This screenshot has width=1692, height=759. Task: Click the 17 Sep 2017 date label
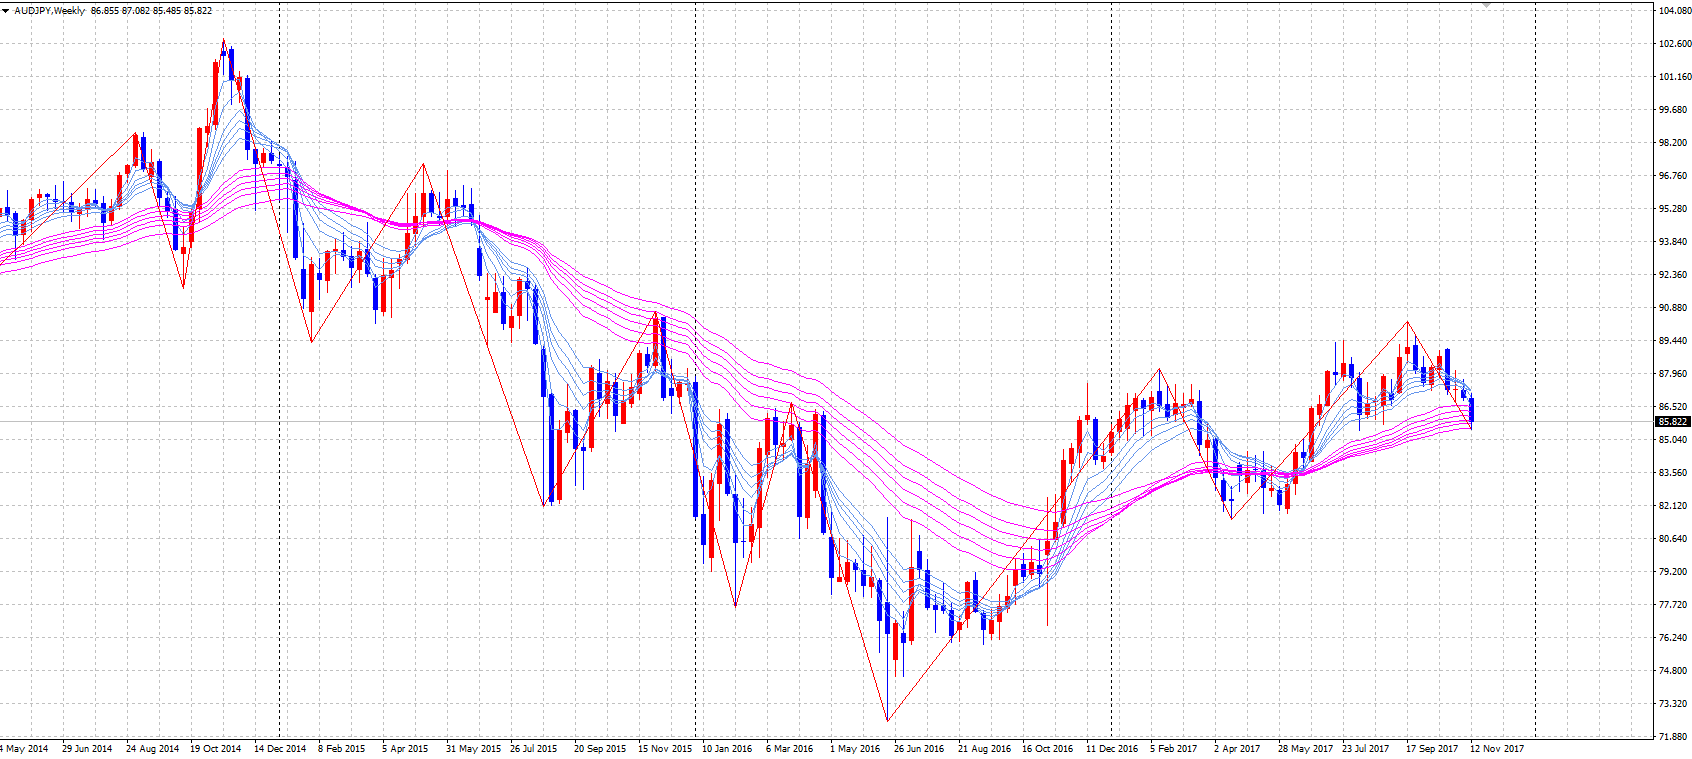pos(1432,749)
